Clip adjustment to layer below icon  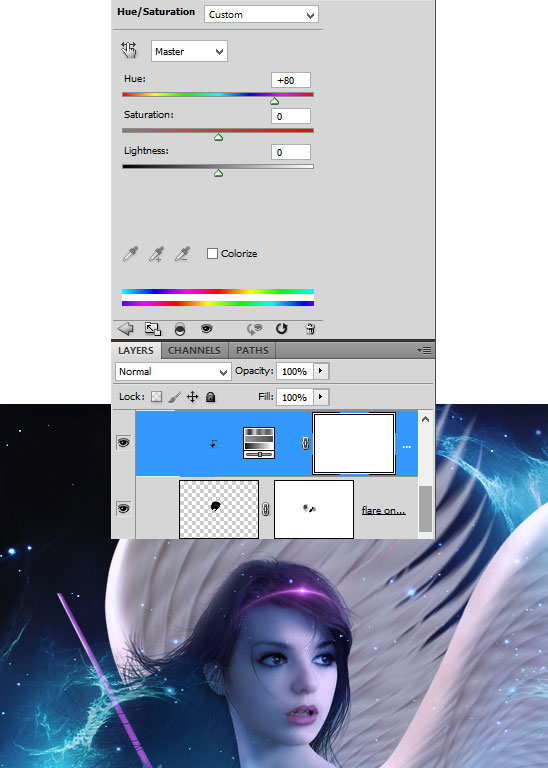(x=180, y=329)
